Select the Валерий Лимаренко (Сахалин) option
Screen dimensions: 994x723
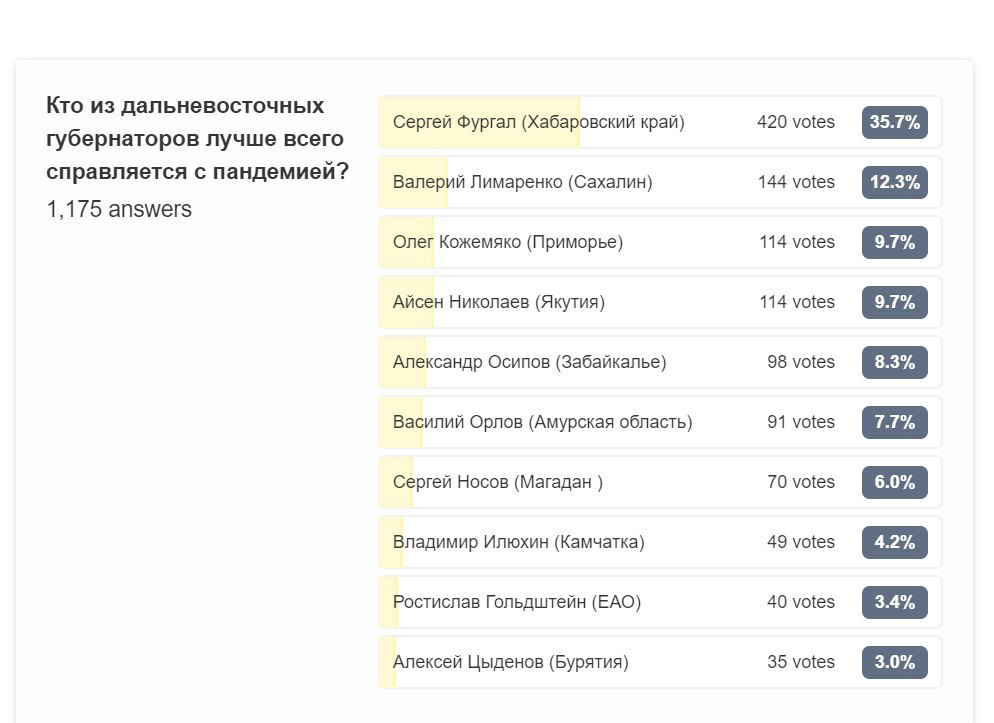[x=660, y=182]
